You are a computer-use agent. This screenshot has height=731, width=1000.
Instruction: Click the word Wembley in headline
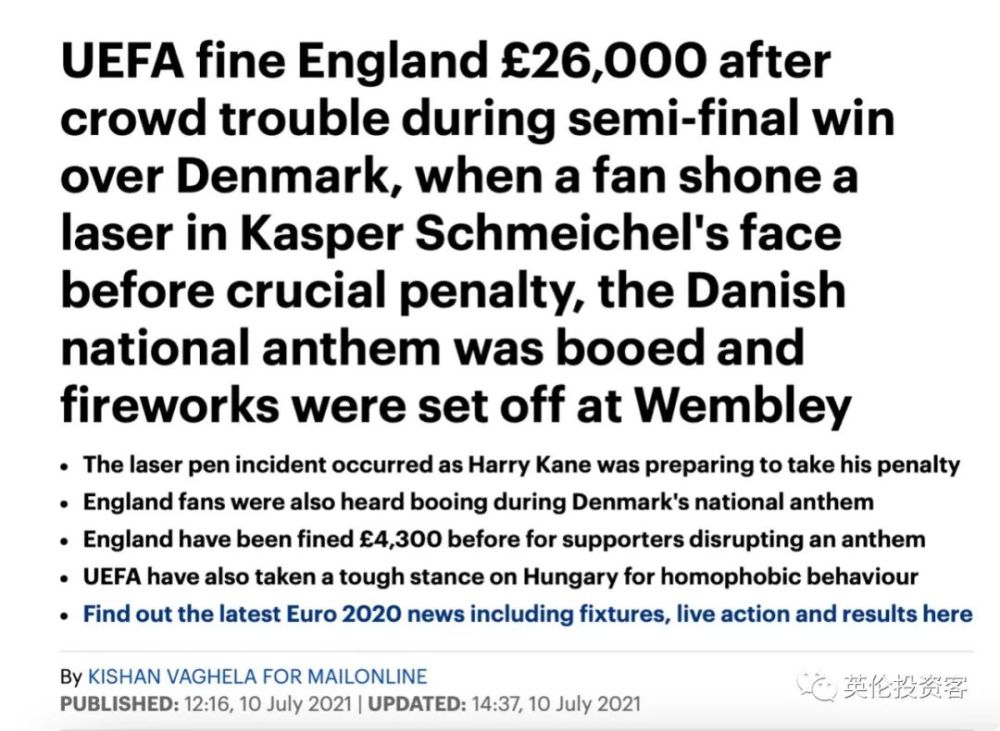click(x=743, y=405)
